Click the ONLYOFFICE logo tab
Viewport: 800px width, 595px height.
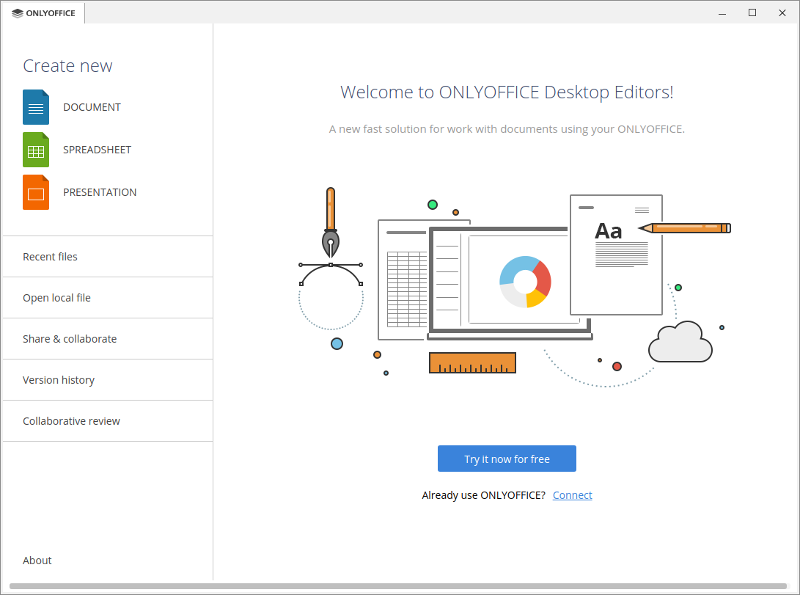[43, 13]
